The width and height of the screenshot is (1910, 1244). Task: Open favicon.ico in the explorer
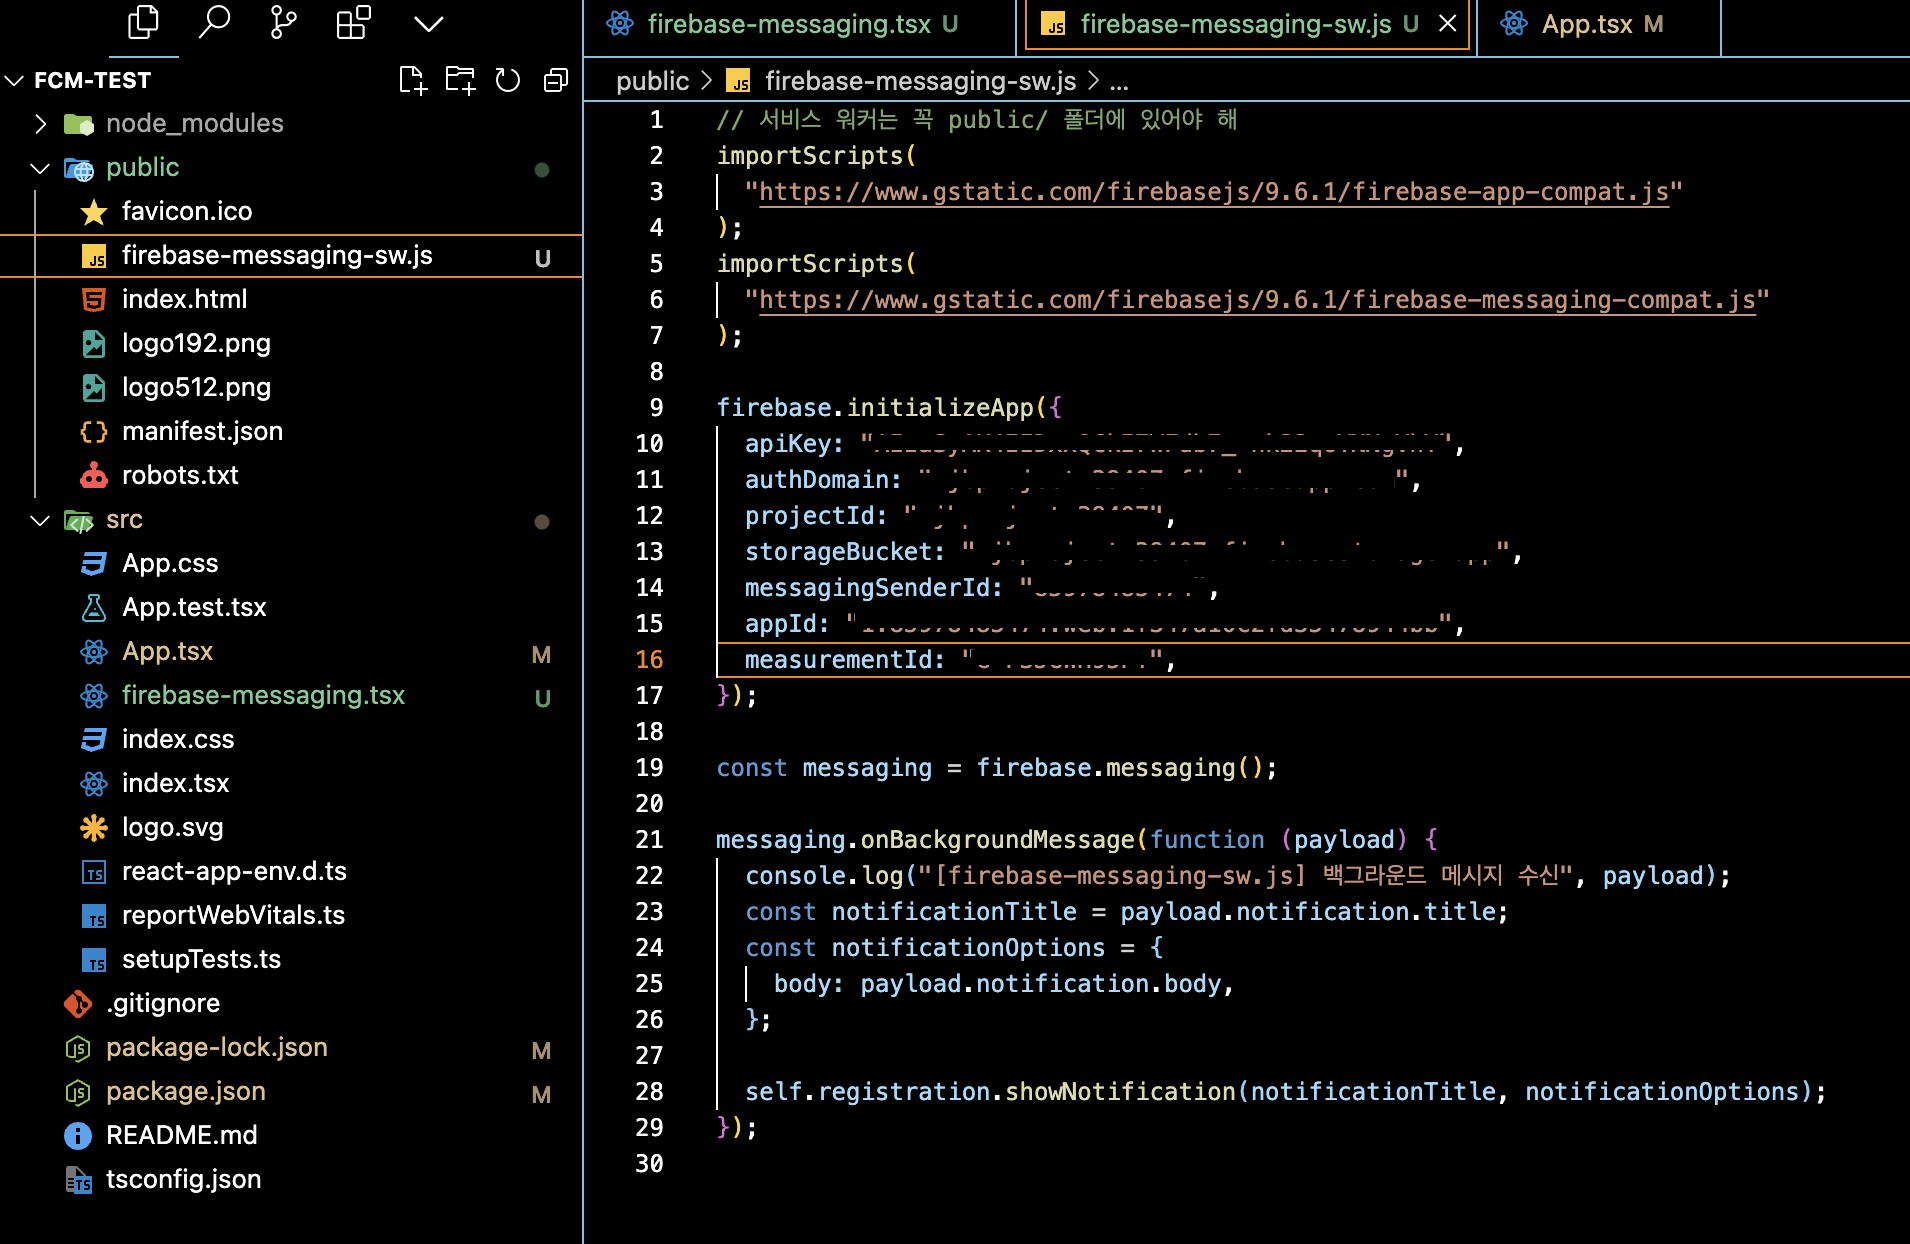187,211
